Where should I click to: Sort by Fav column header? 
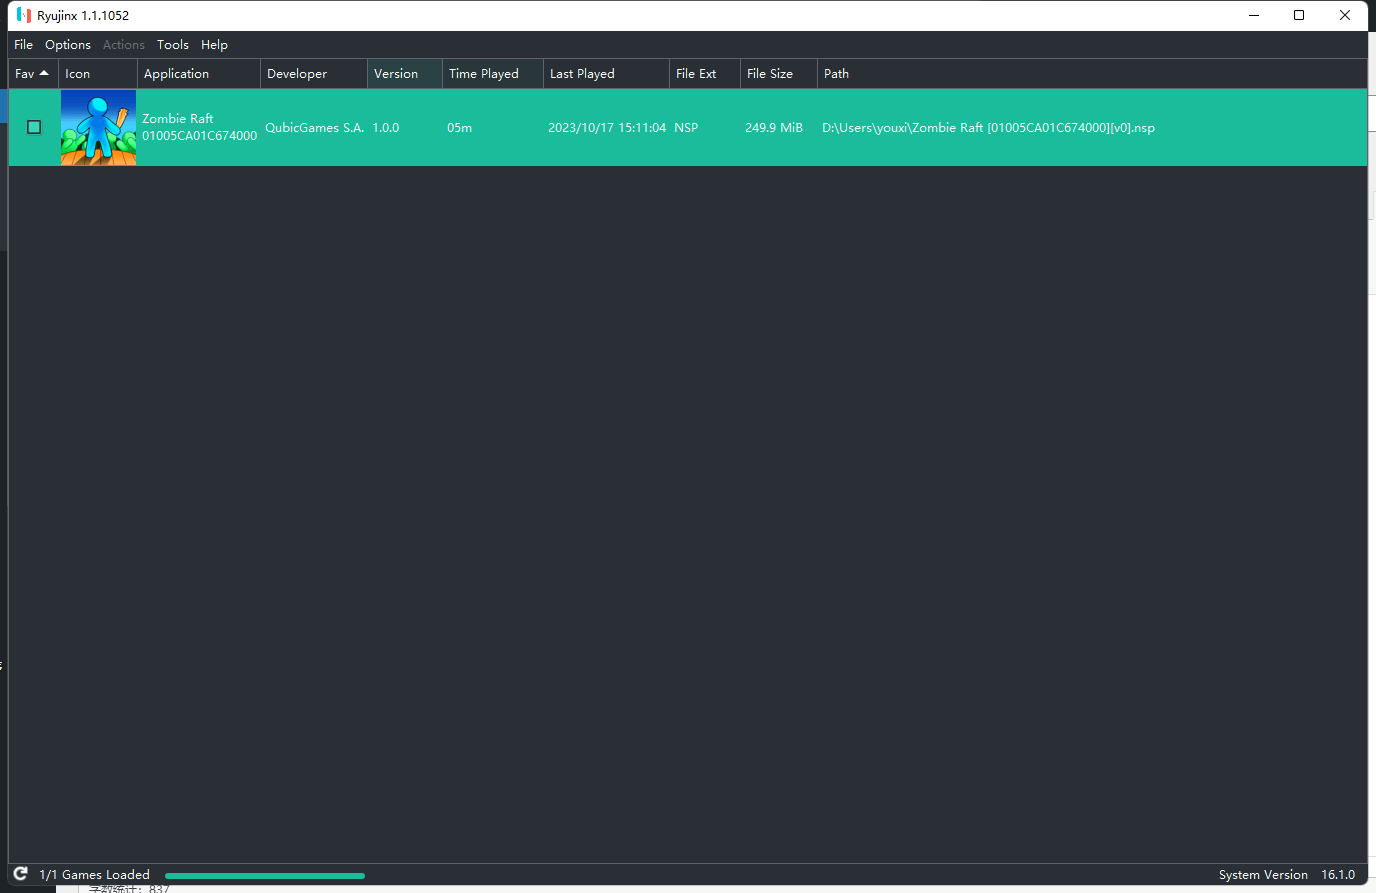coord(33,74)
